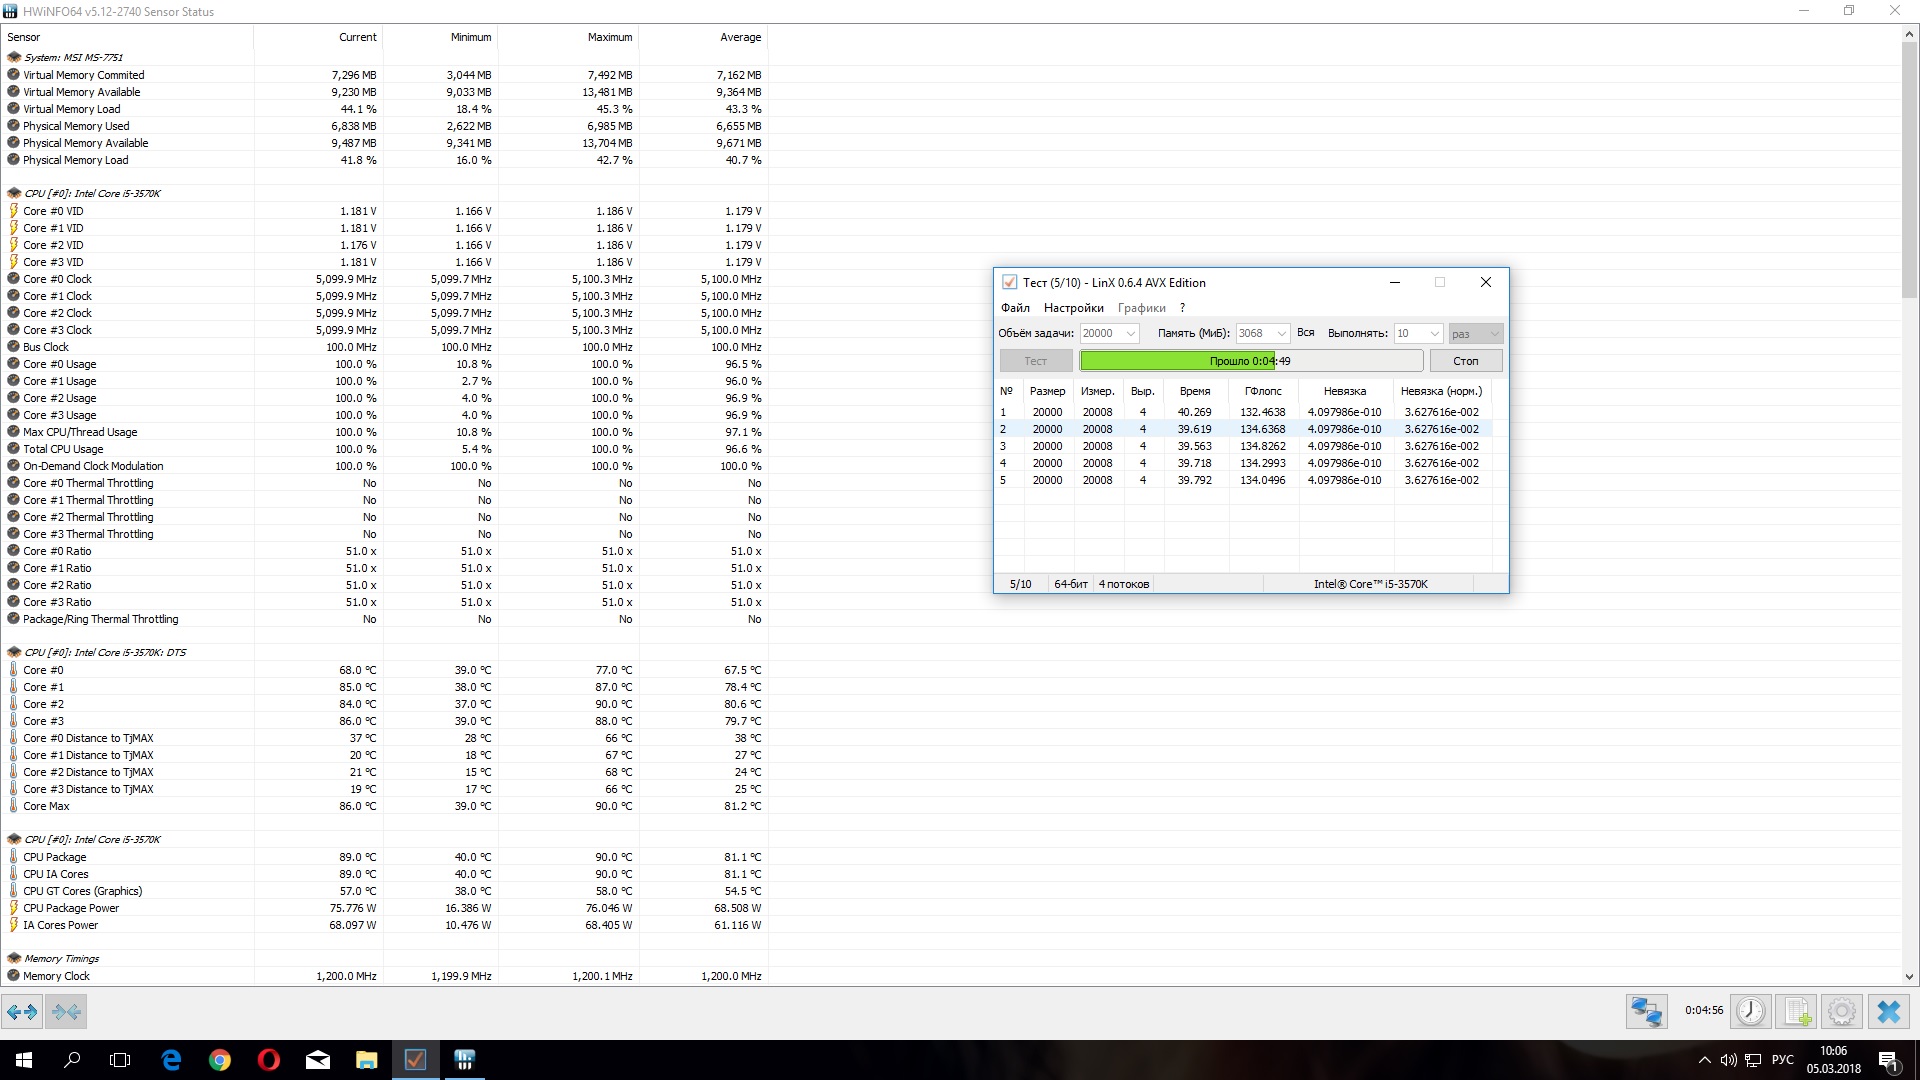This screenshot has width=1920, height=1080.
Task: Reset sensor timer with the clock icon
Action: [x=1750, y=1012]
